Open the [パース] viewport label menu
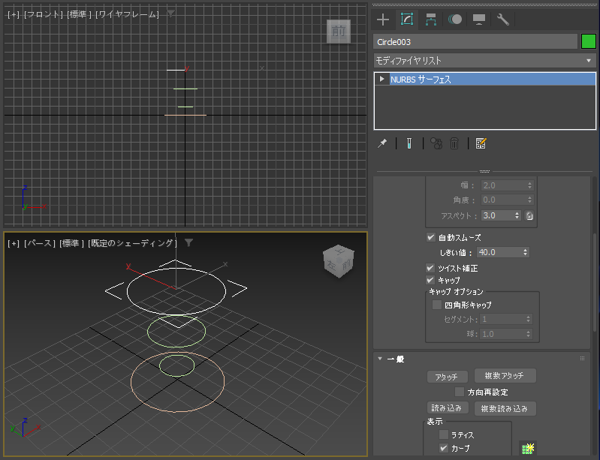The width and height of the screenshot is (600, 460). pyautogui.click(x=39, y=243)
